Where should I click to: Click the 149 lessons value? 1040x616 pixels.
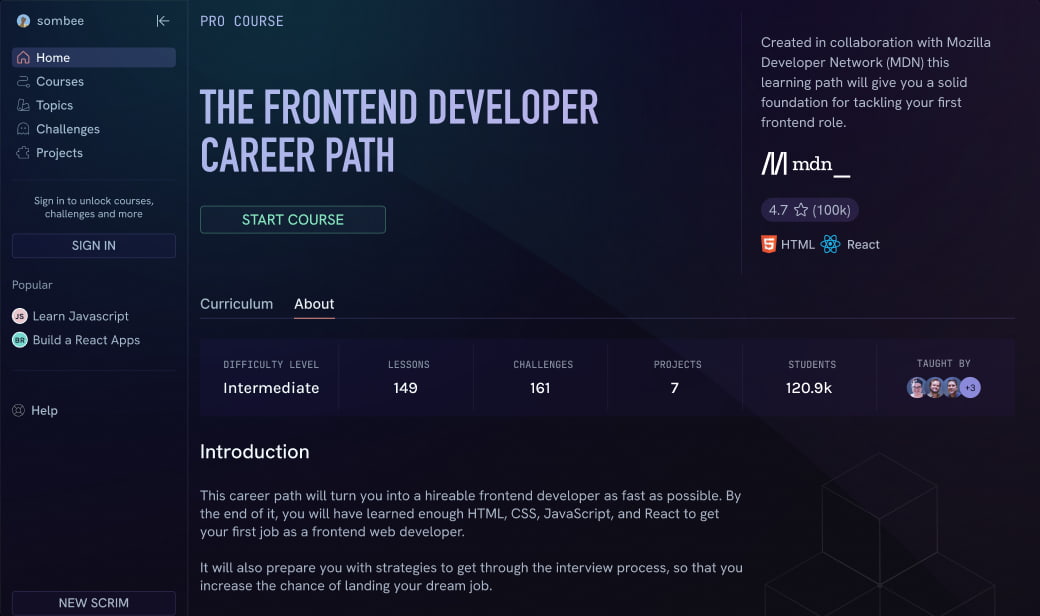tap(405, 388)
